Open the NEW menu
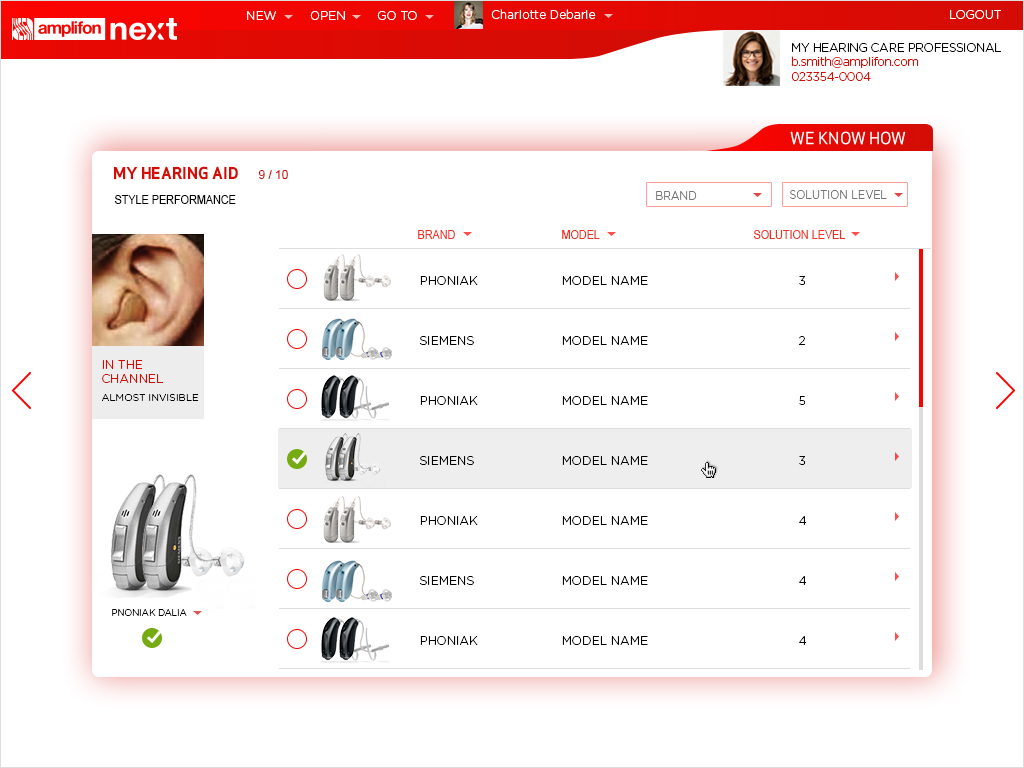 pyautogui.click(x=268, y=16)
